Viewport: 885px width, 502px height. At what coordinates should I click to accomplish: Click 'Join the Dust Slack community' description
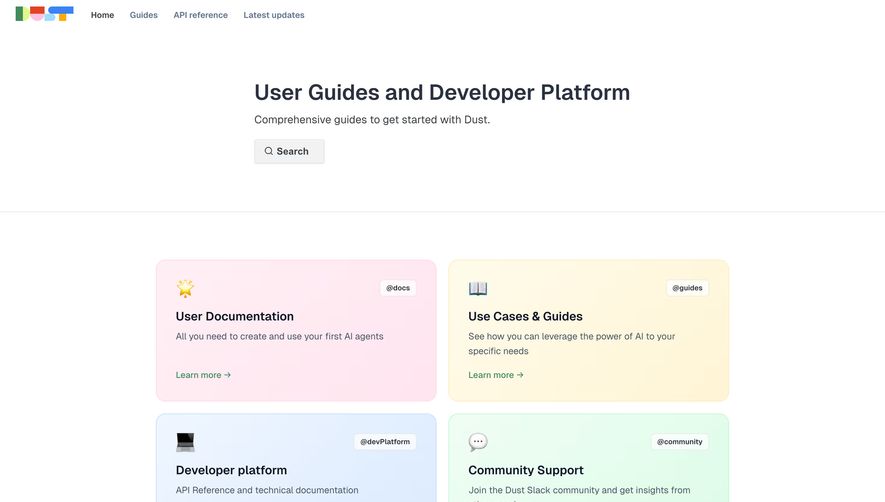point(579,493)
